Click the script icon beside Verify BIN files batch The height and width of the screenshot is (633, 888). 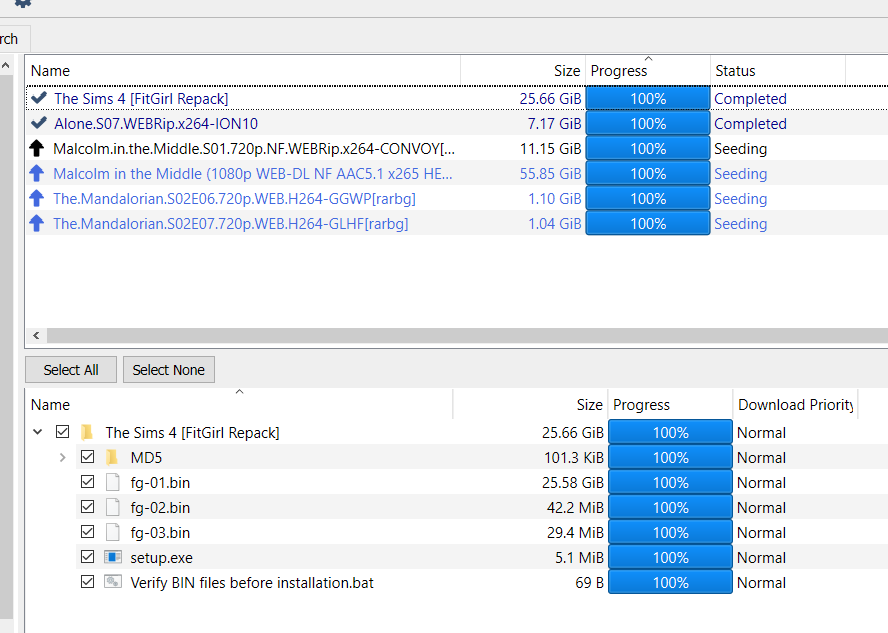point(114,582)
